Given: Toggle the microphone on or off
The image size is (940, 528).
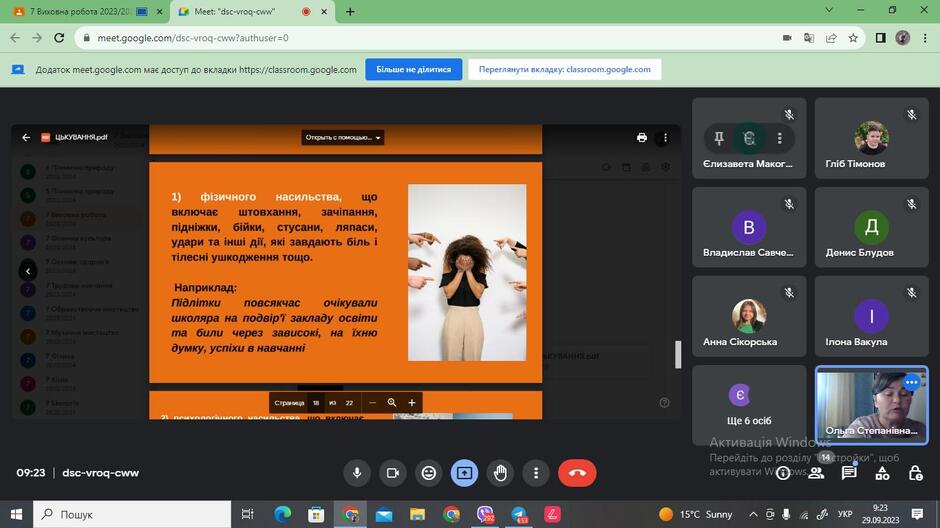Looking at the screenshot, I should click(x=357, y=473).
